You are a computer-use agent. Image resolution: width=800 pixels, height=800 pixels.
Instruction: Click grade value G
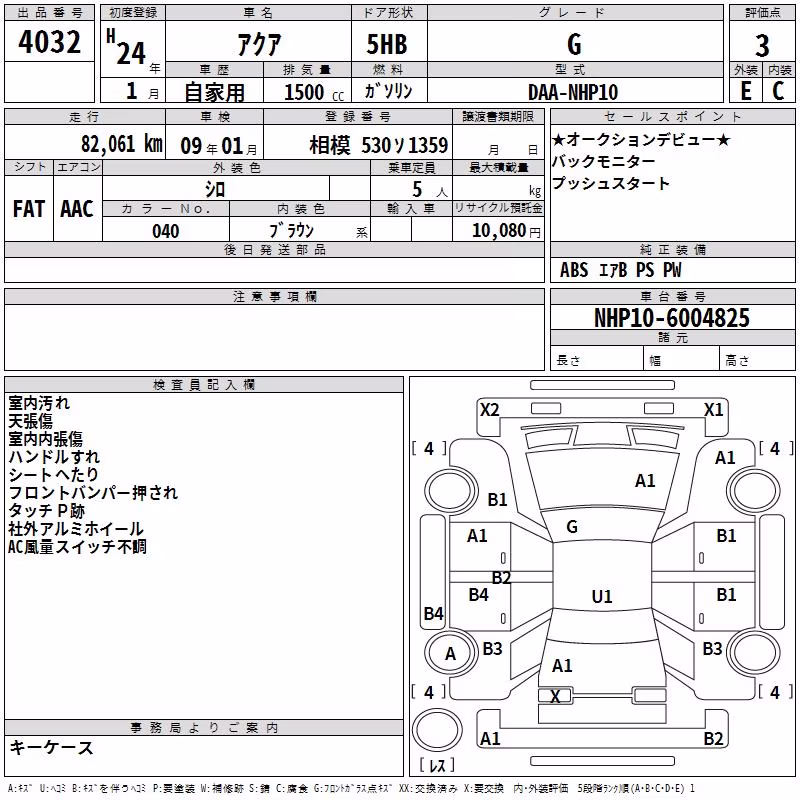click(574, 44)
